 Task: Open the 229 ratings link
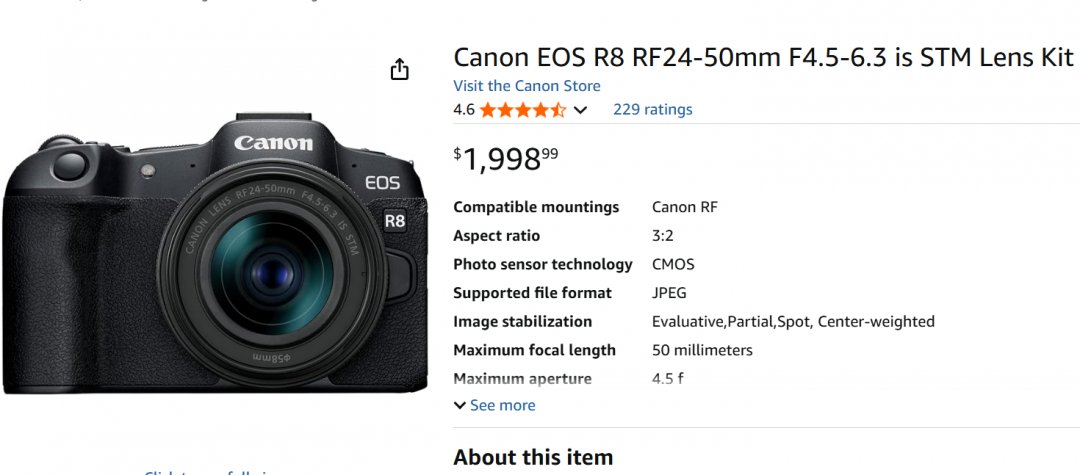(652, 110)
